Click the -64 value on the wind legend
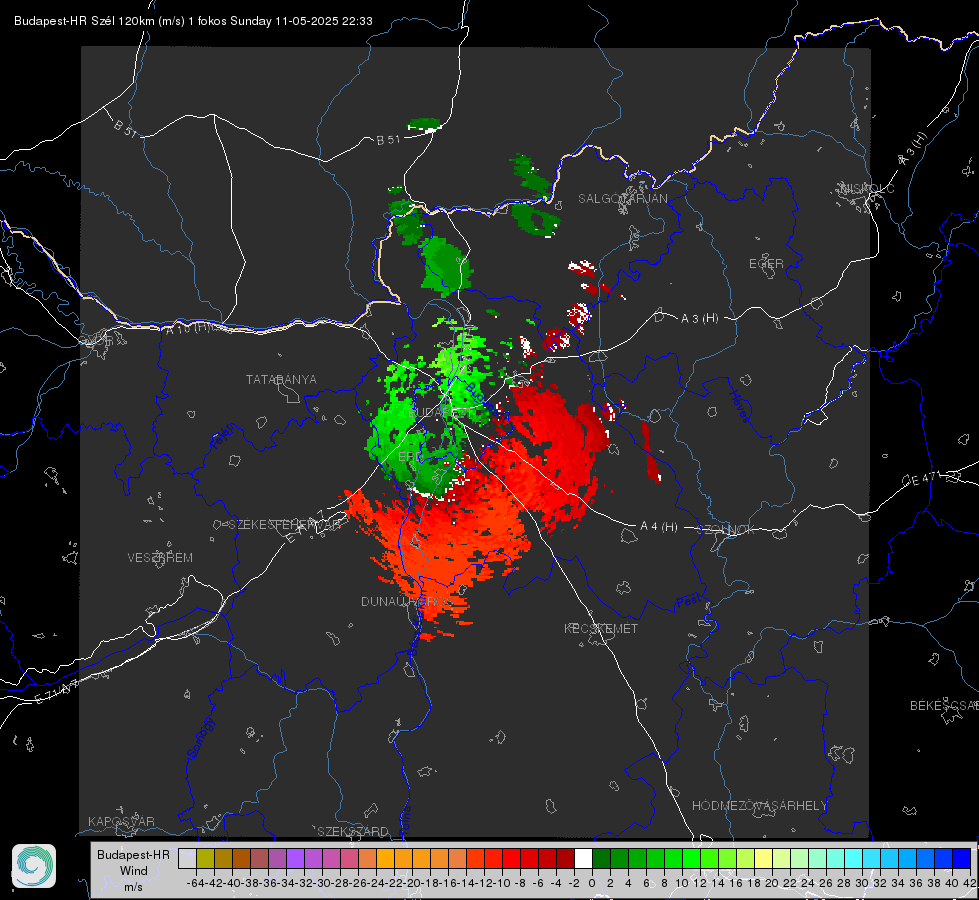979x900 pixels. 196,883
